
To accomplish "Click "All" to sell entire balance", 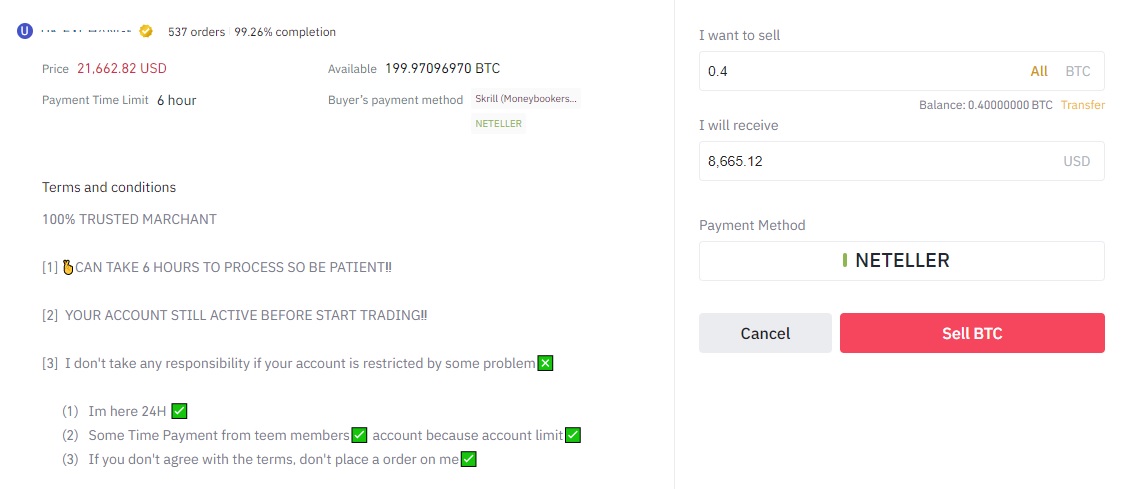I will (1039, 71).
